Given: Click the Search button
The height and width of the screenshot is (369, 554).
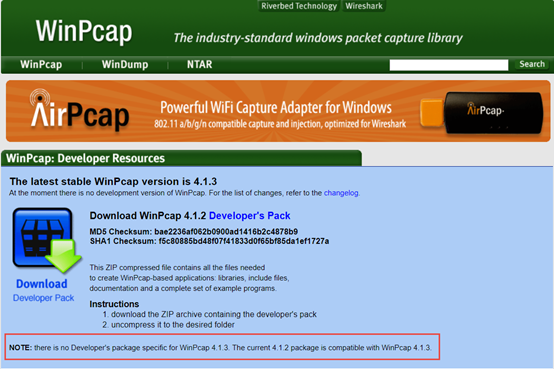Looking at the screenshot, I should pos(532,64).
